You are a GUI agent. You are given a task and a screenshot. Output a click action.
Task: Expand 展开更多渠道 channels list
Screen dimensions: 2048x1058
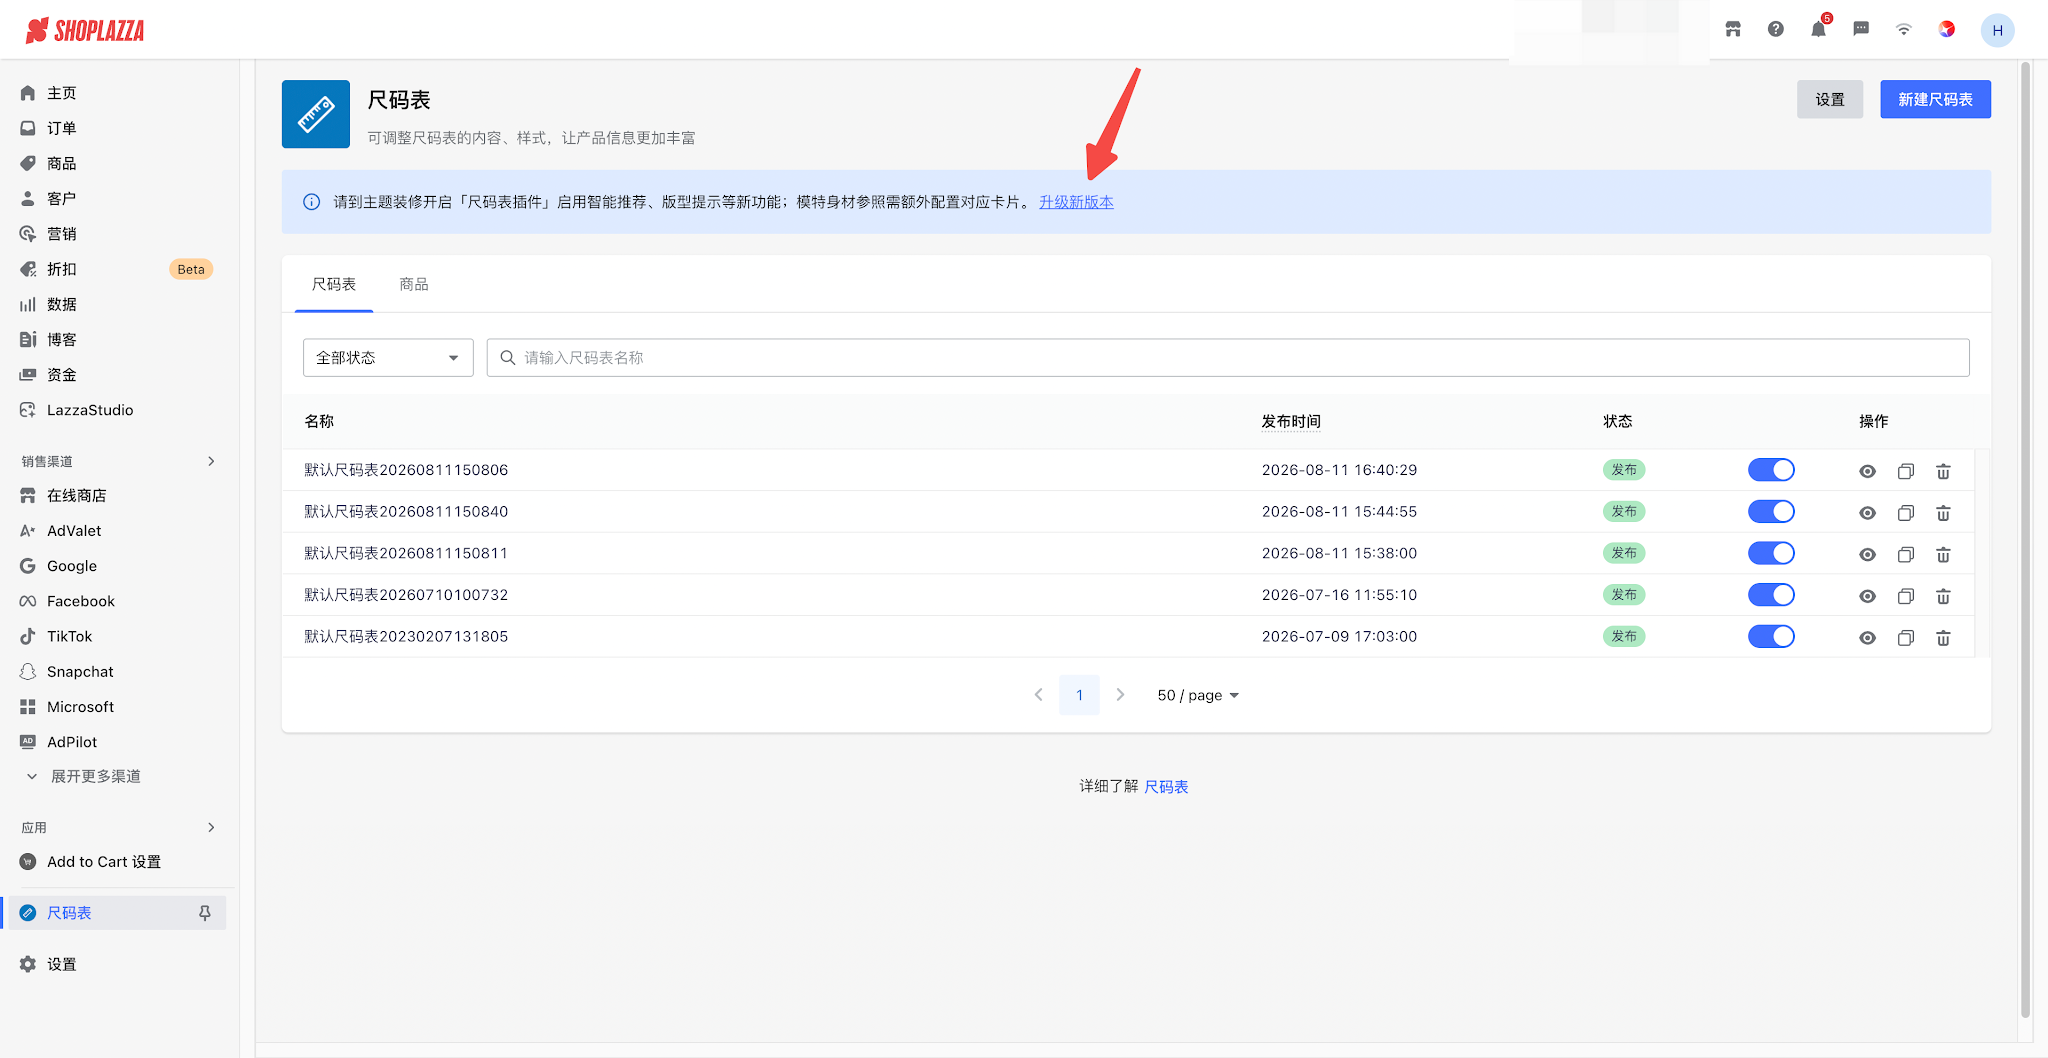84,776
